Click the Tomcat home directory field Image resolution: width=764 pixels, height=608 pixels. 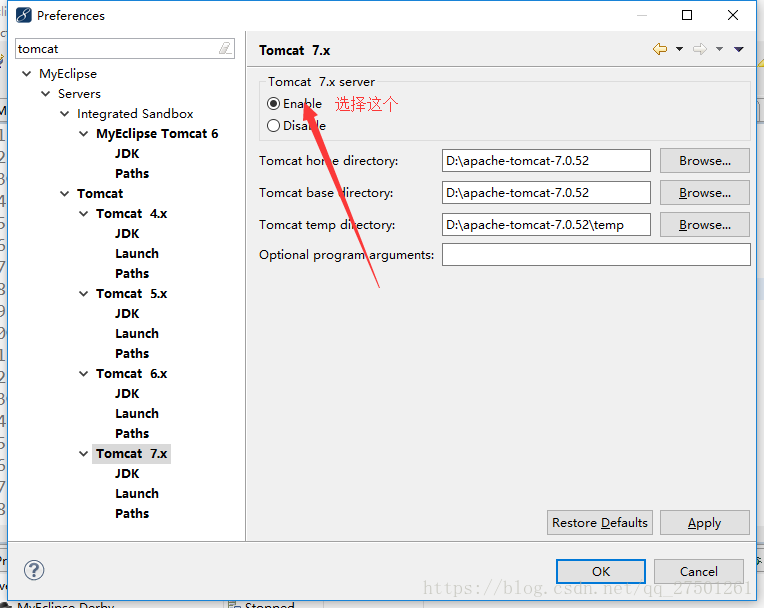coord(546,161)
